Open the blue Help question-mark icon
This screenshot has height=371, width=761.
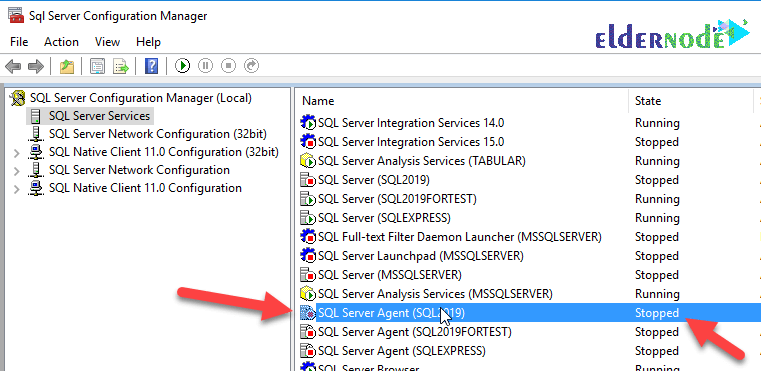151,66
